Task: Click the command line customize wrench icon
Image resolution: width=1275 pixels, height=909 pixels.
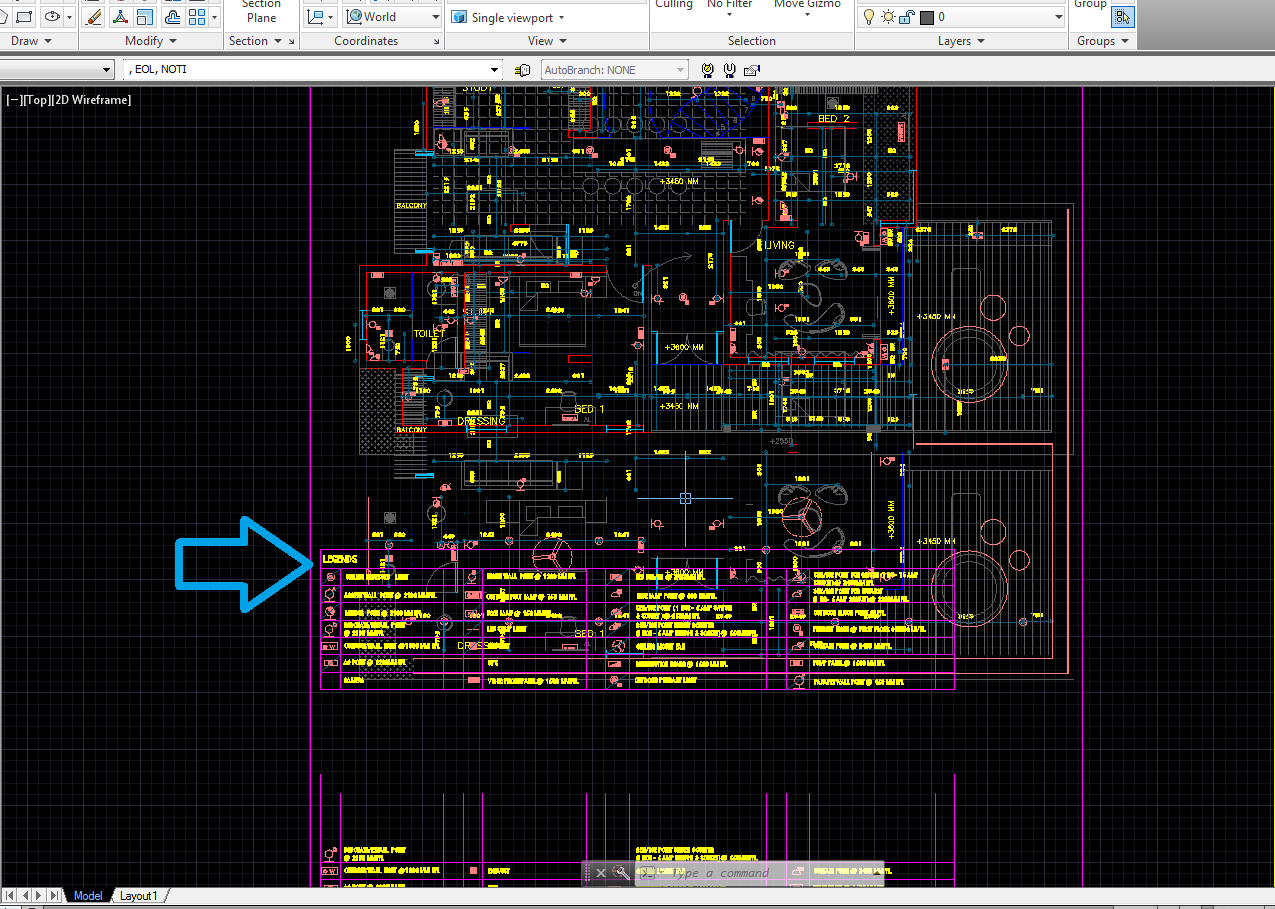Action: [622, 873]
